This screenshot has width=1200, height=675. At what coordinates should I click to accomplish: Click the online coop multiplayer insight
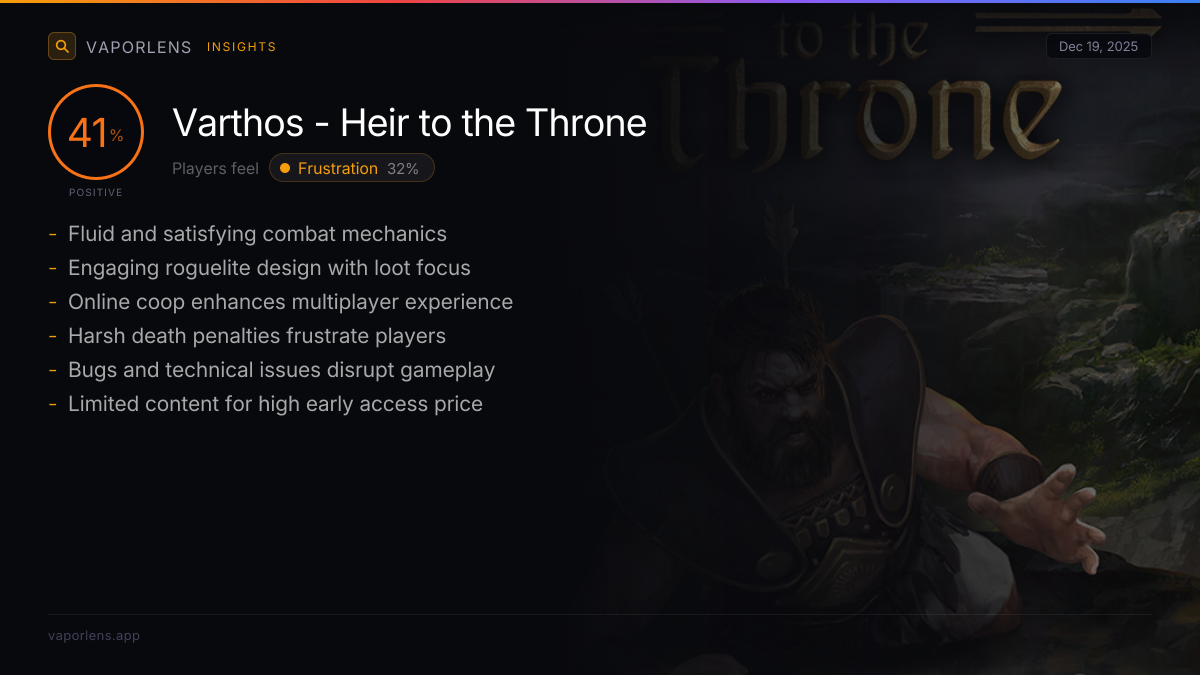(x=290, y=302)
